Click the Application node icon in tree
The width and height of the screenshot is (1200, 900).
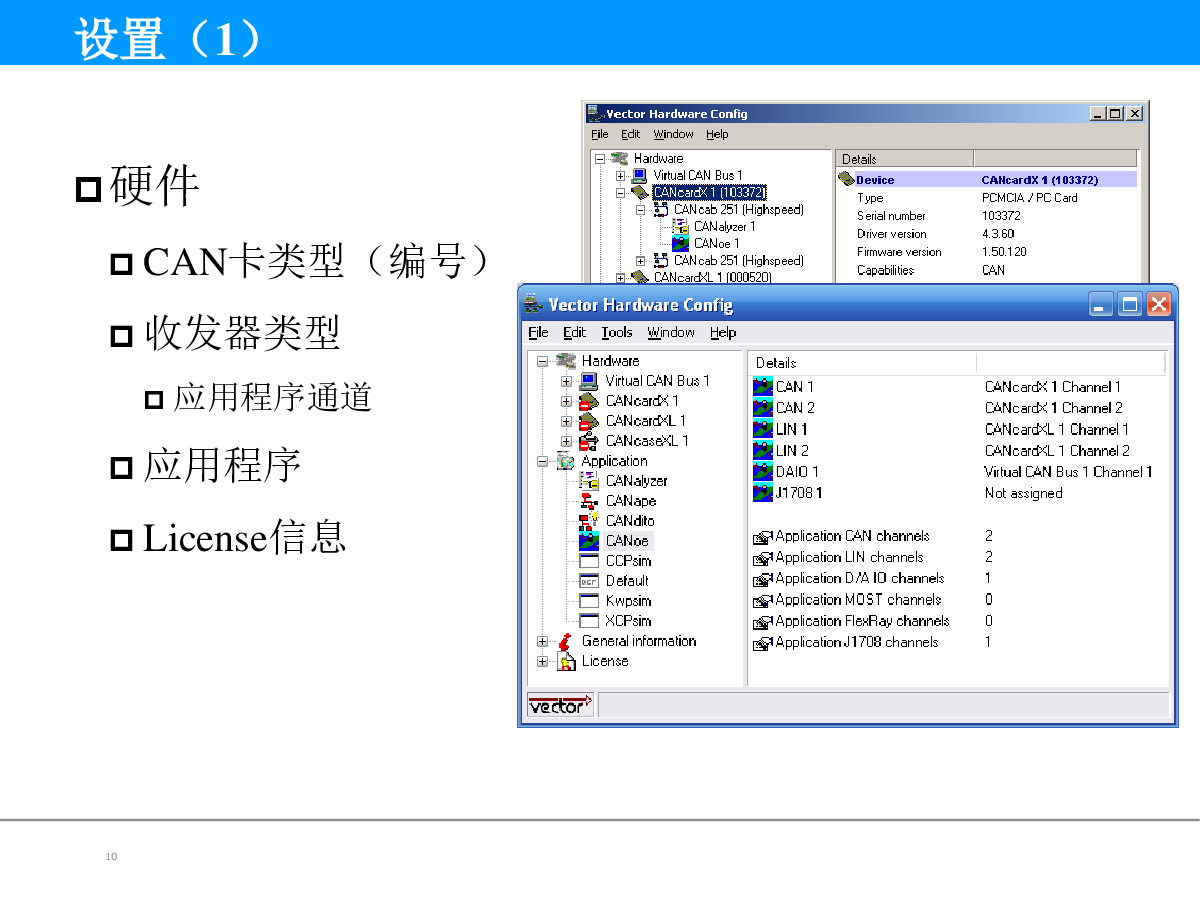[x=566, y=461]
